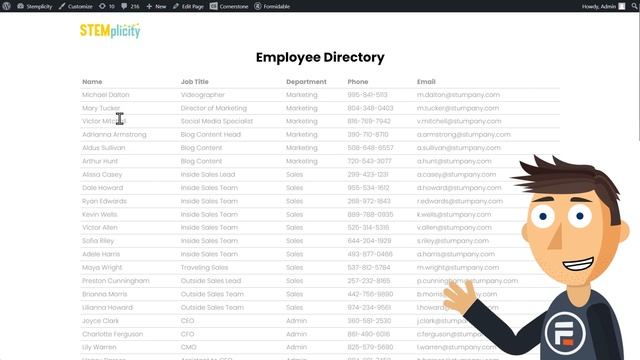Click the Phone column header
The width and height of the screenshot is (640, 360).
[x=358, y=82]
